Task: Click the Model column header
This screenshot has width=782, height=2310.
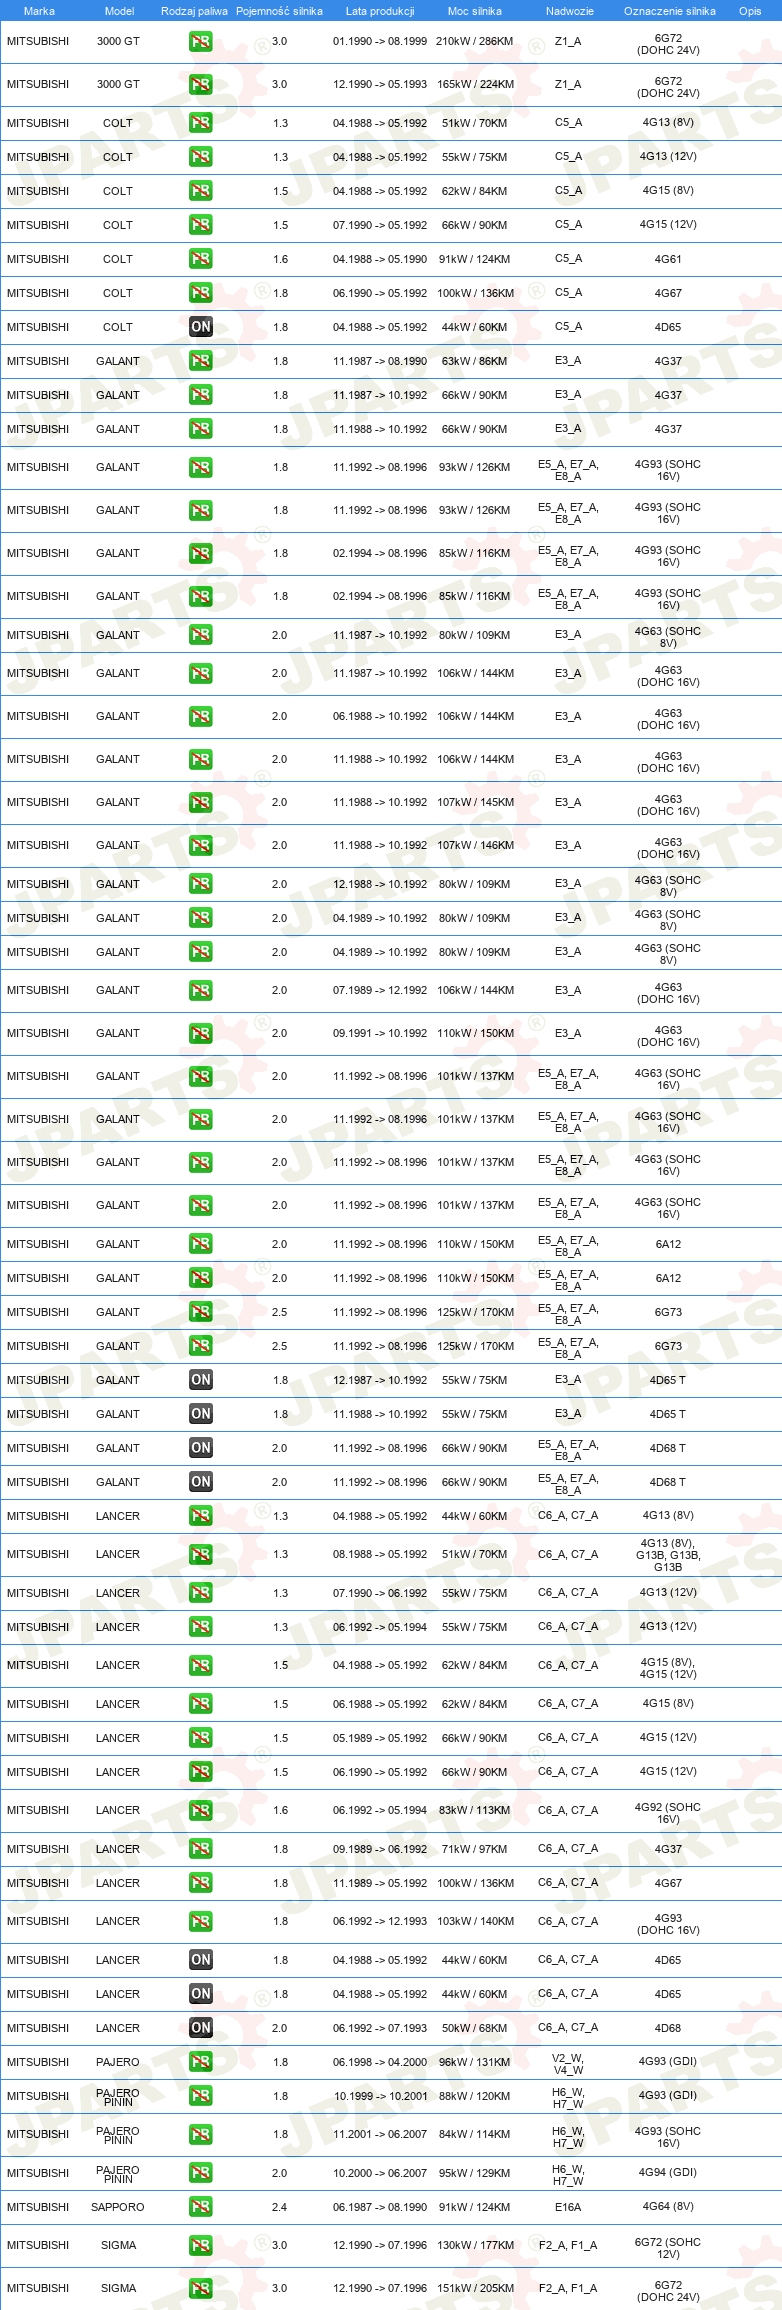Action: [119, 11]
